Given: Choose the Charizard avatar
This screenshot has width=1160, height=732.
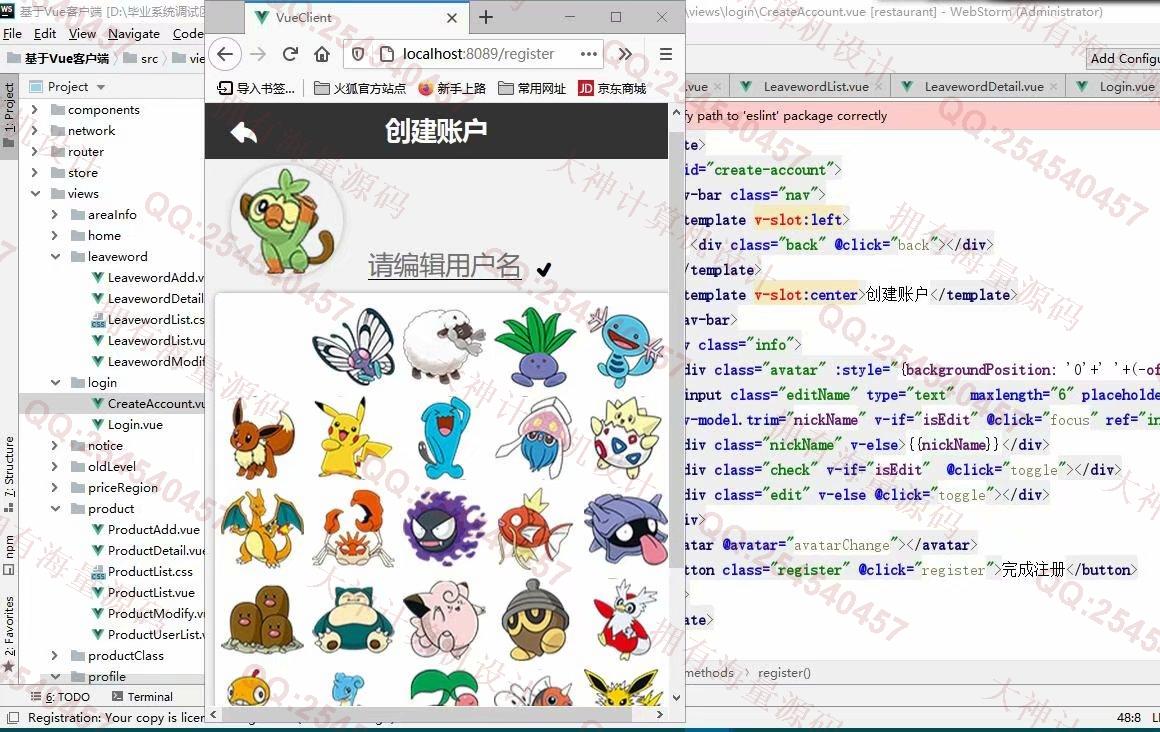Looking at the screenshot, I should pos(261,529).
